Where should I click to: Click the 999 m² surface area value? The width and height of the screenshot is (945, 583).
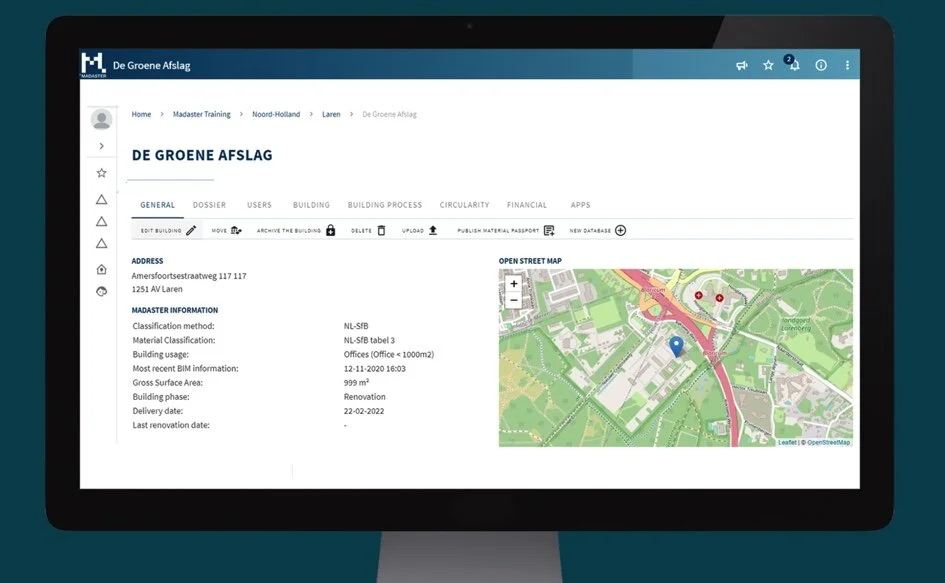point(356,382)
